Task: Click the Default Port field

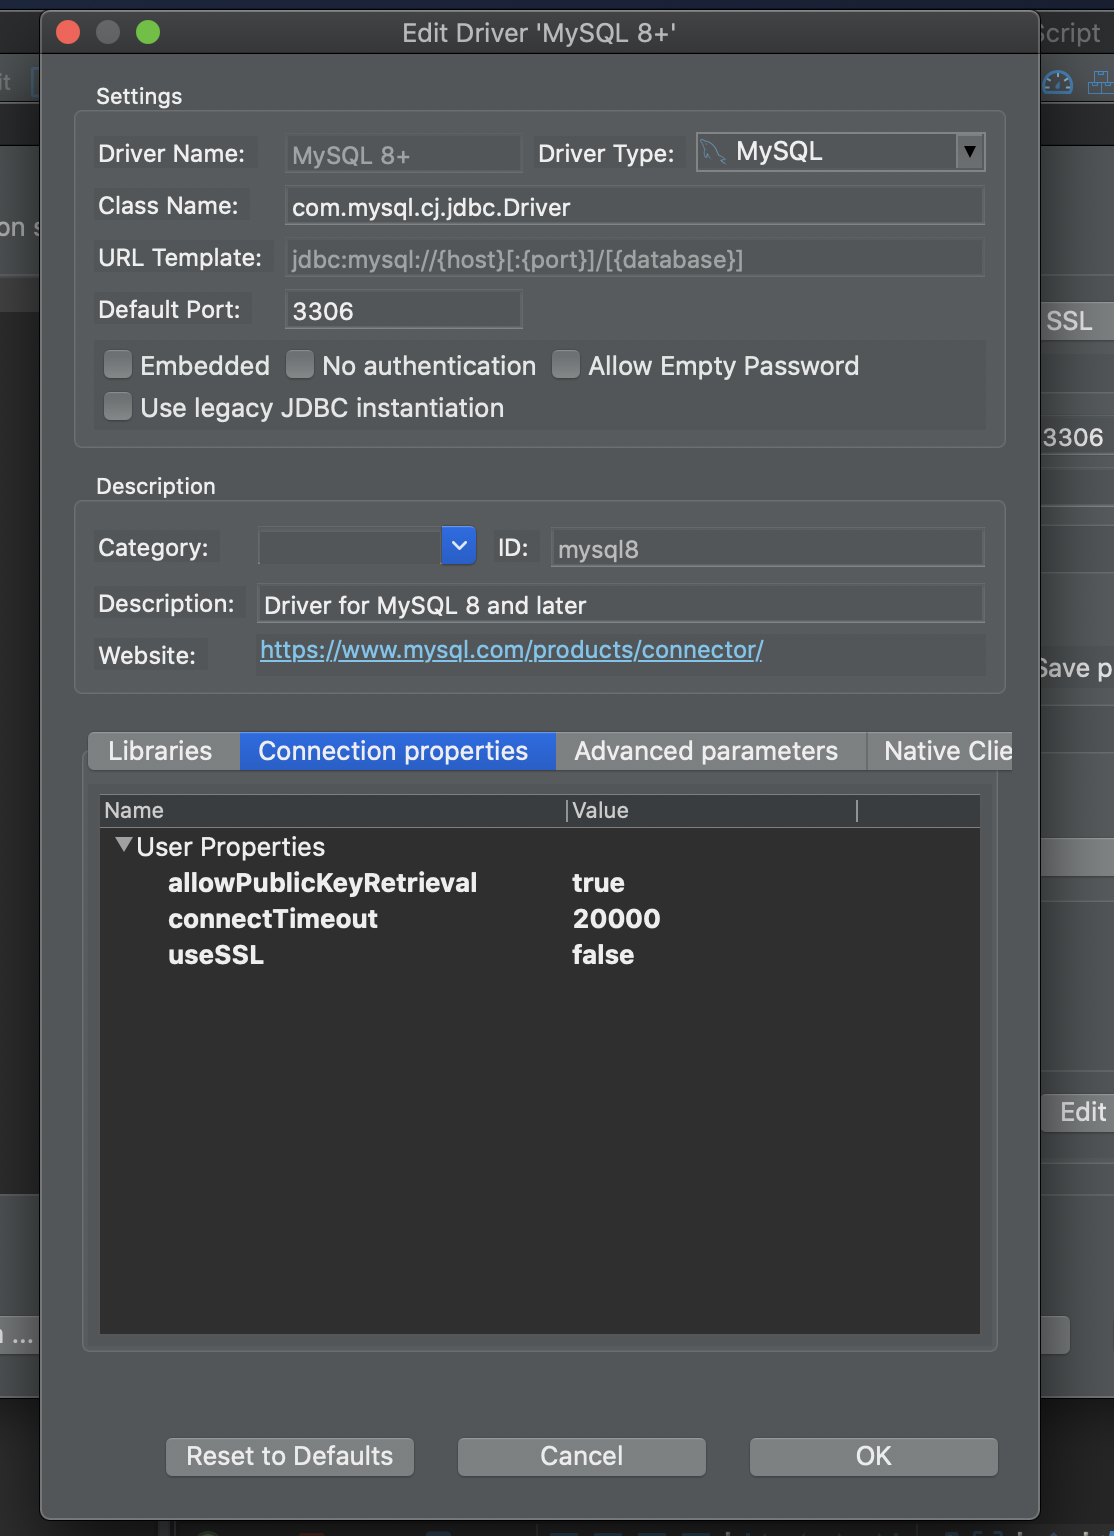Action: (x=403, y=310)
